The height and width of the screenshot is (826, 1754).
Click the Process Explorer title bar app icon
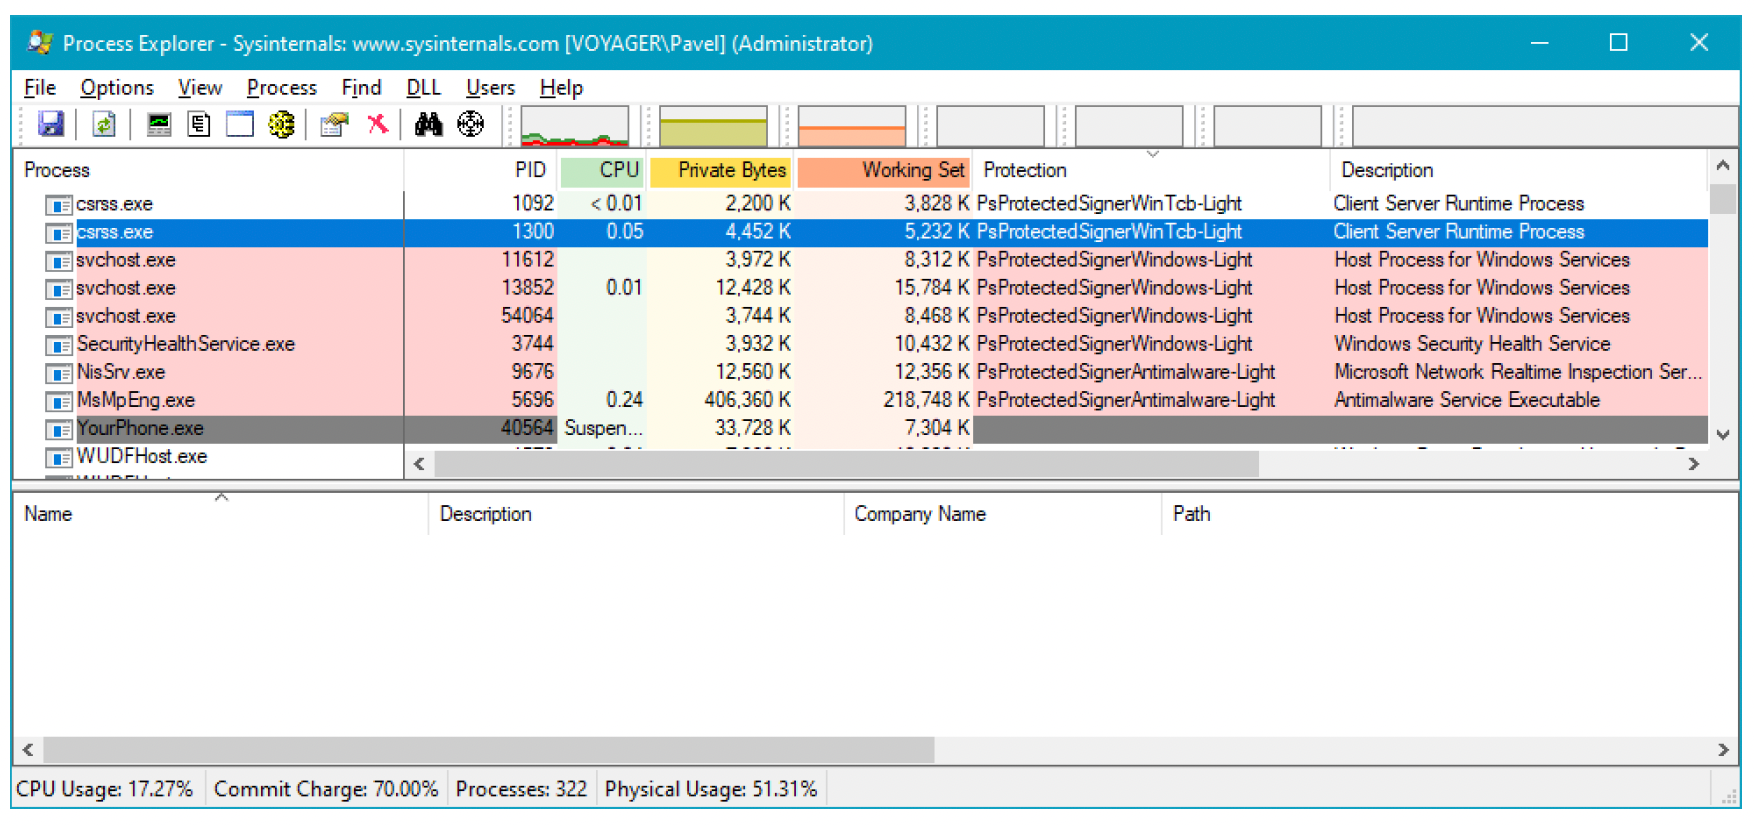40,42
